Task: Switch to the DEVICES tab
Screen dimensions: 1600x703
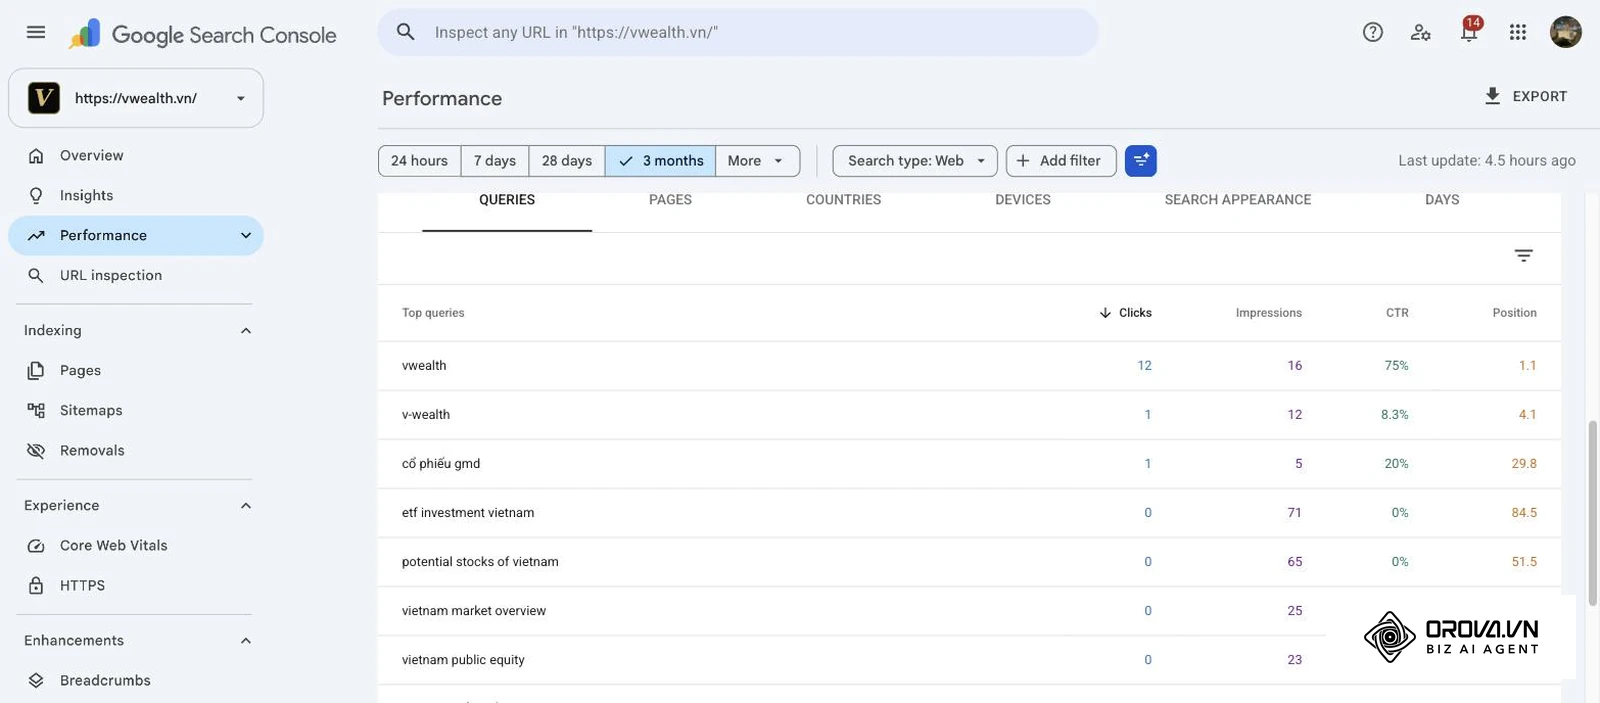Action: point(1023,200)
